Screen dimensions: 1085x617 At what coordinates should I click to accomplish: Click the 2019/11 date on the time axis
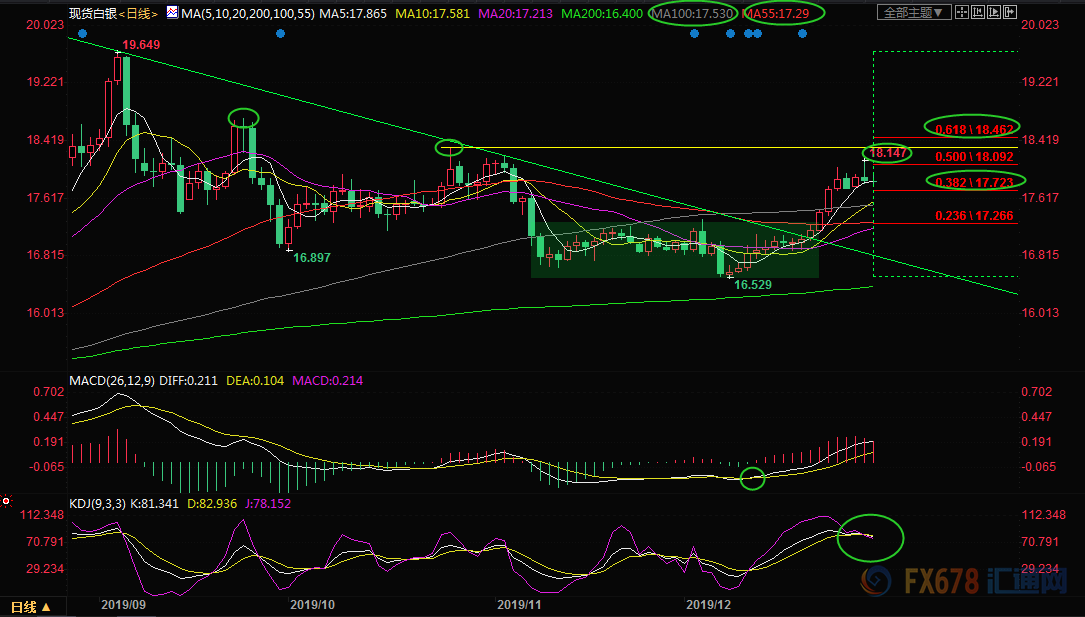pyautogui.click(x=517, y=605)
